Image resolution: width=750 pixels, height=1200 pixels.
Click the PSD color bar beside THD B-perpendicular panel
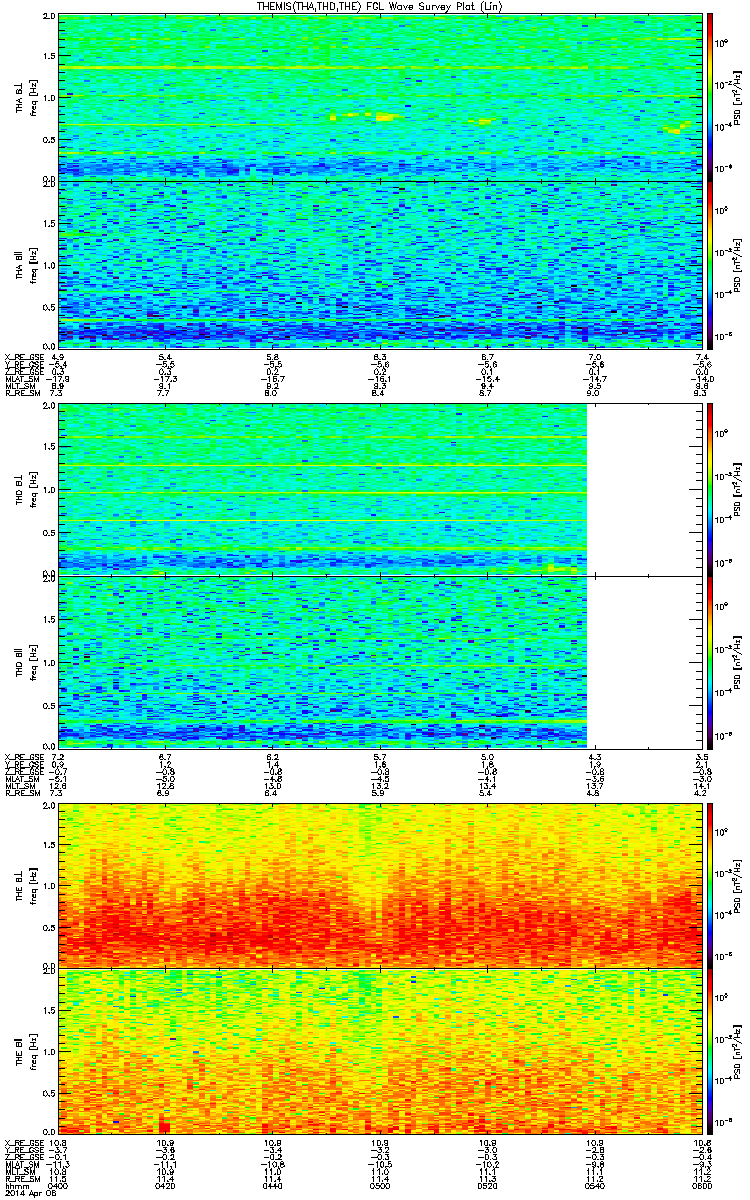(711, 490)
